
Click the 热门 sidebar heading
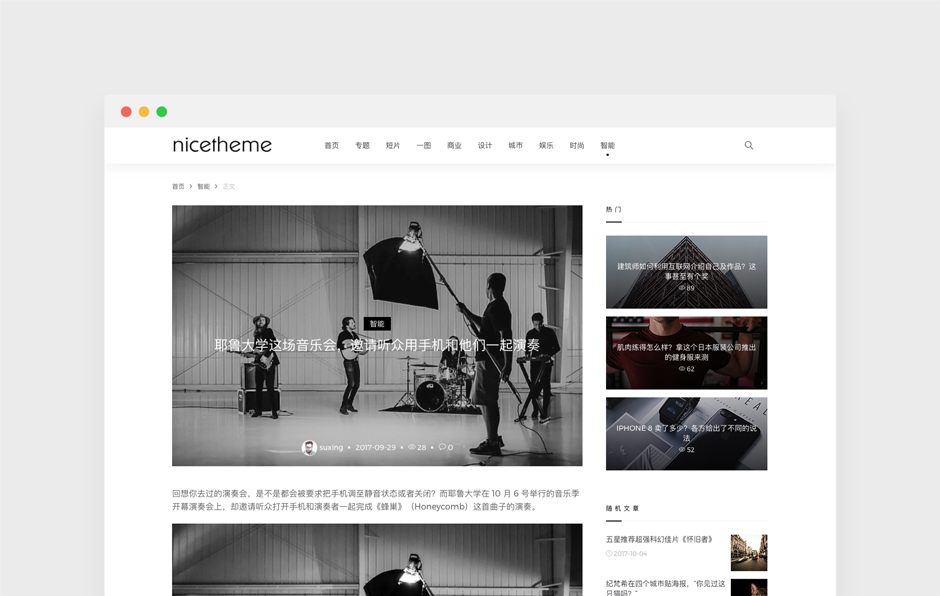click(613, 209)
